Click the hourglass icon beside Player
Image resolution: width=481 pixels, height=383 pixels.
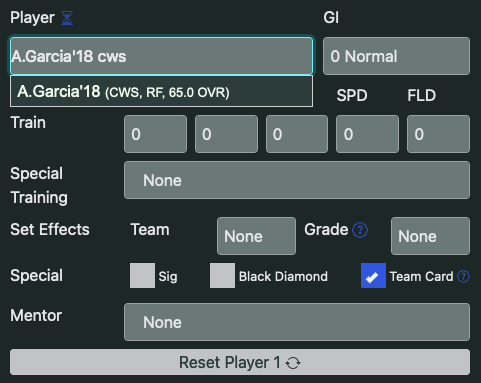pyautogui.click(x=67, y=18)
